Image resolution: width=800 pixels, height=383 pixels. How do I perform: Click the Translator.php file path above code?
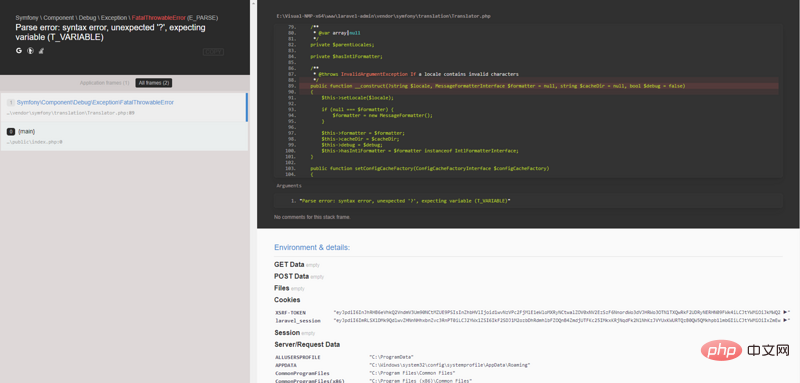click(383, 16)
